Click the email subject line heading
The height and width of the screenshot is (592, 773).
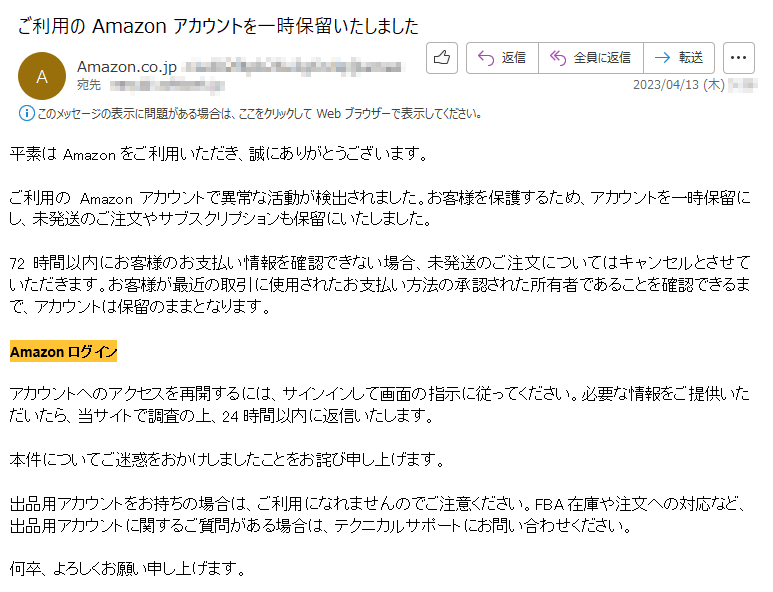[218, 26]
